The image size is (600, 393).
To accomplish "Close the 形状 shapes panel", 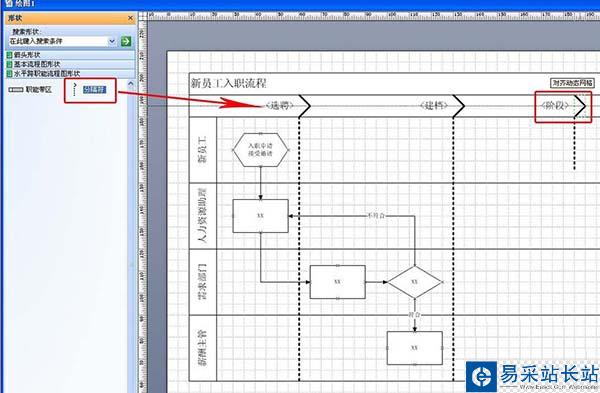I will pyautogui.click(x=130, y=18).
